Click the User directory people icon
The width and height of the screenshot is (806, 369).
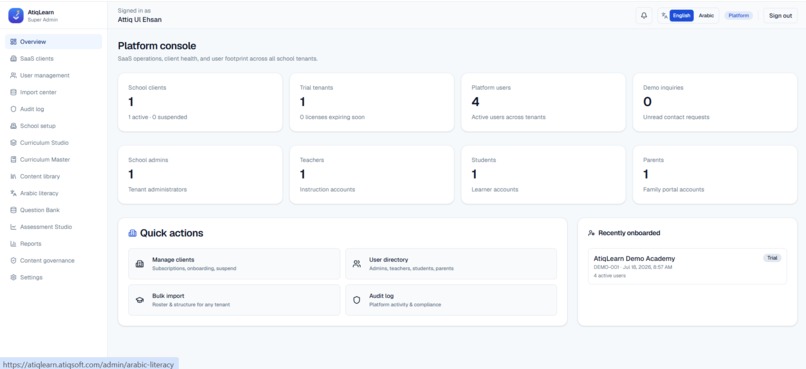(356, 264)
